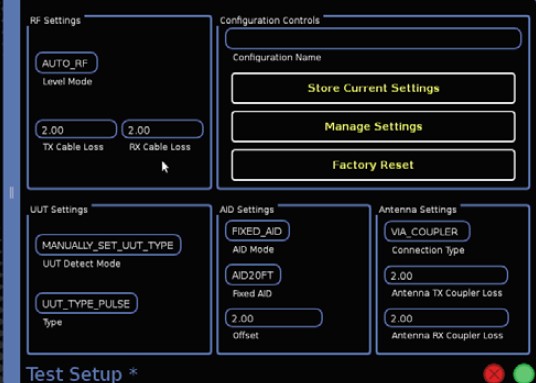The width and height of the screenshot is (536, 383).
Task: Click Factory Reset button
Action: tap(373, 165)
